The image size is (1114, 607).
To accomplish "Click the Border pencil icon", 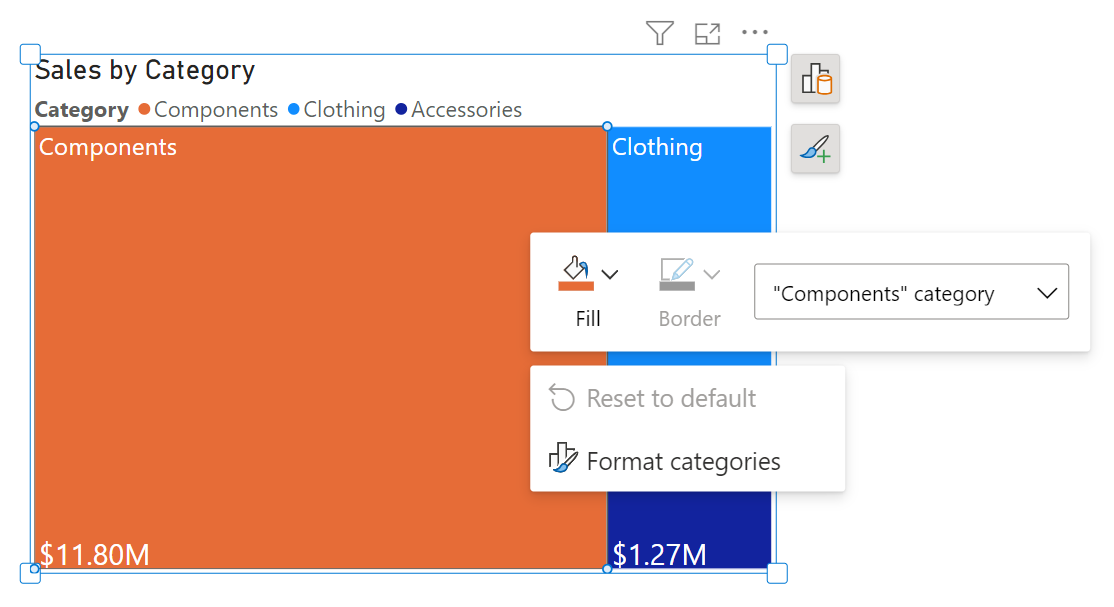I will click(677, 269).
